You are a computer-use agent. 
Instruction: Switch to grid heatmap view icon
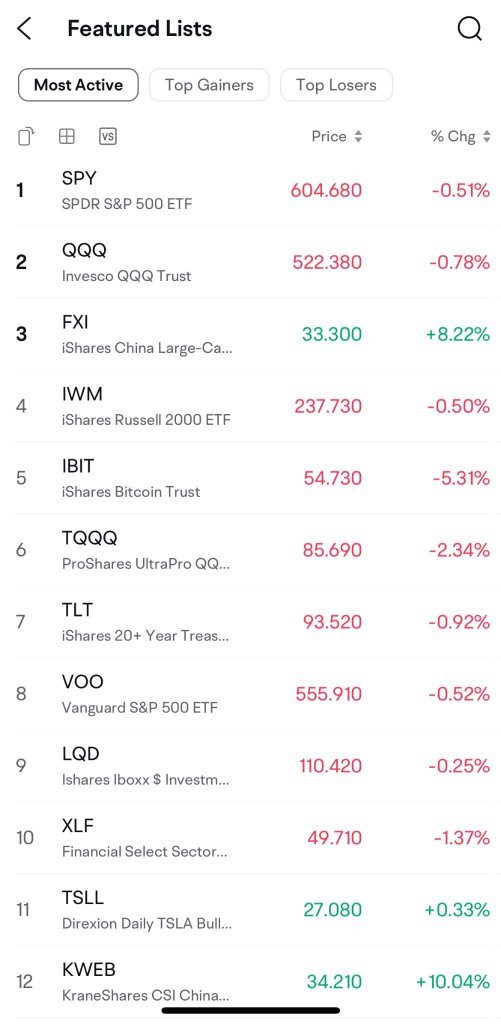click(x=67, y=136)
